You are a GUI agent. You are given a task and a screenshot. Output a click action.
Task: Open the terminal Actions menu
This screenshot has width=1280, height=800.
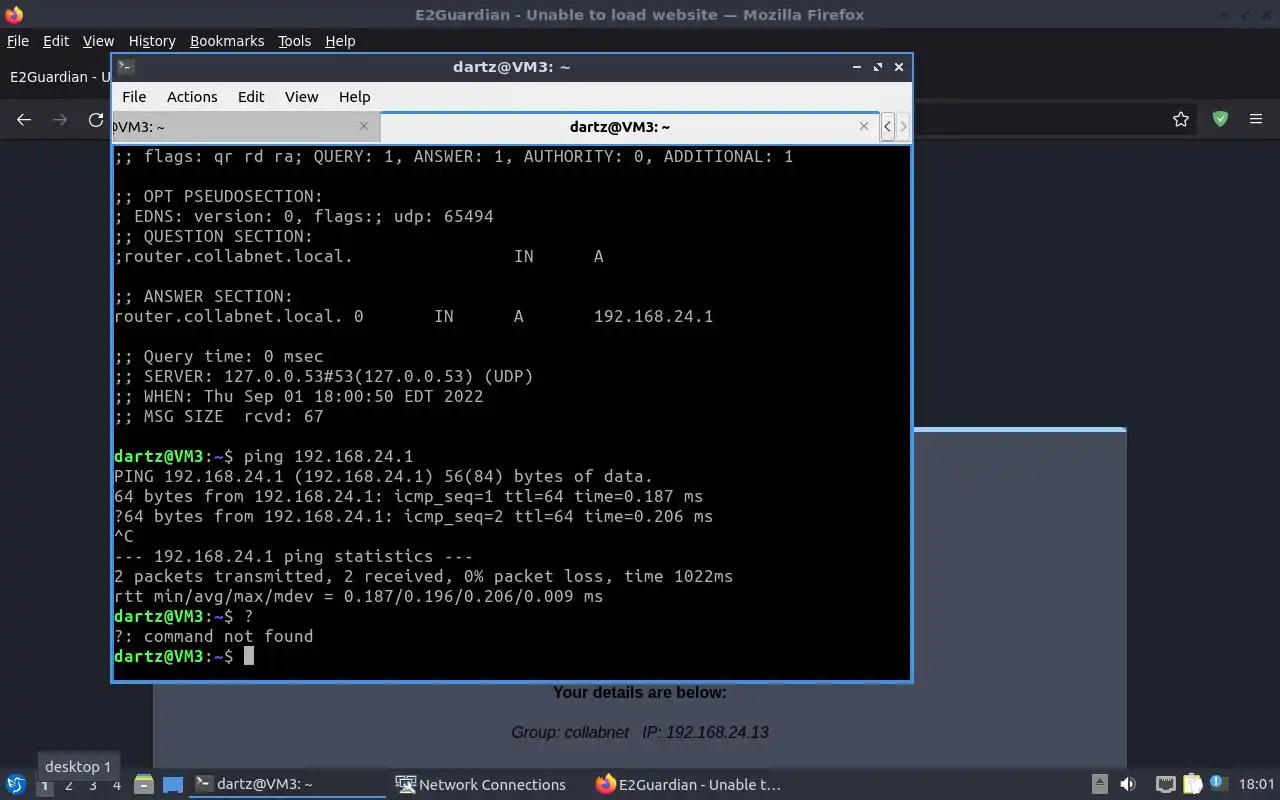coord(192,97)
